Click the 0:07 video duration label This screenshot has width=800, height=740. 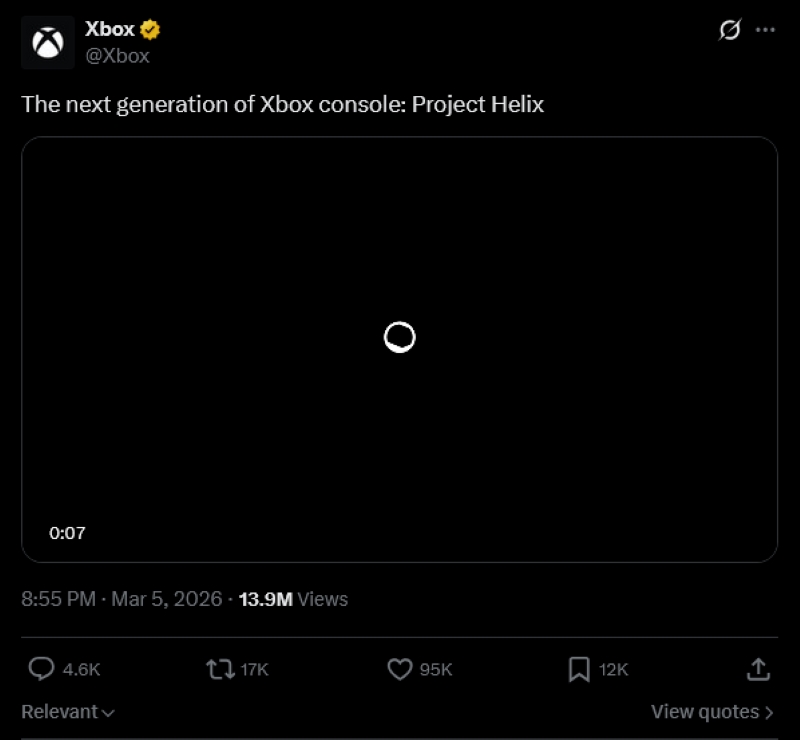68,533
